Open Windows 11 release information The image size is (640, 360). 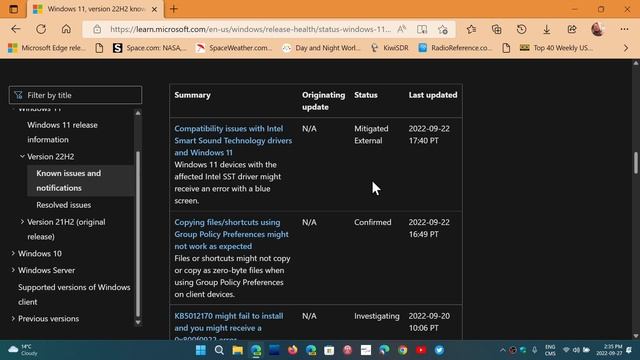click(62, 132)
